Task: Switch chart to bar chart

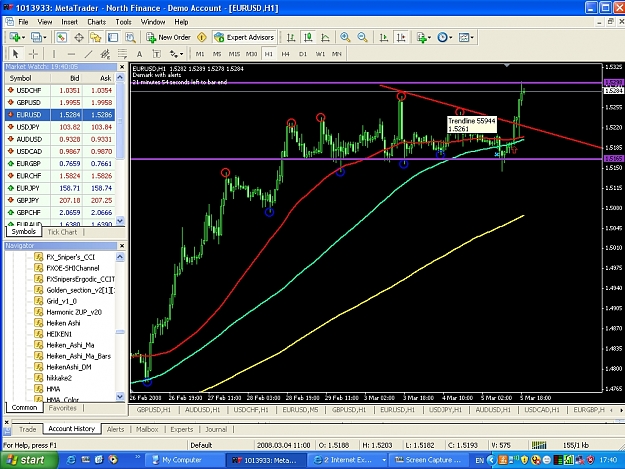Action: [291, 37]
